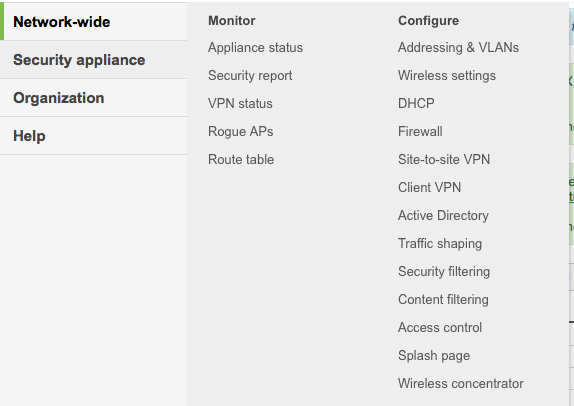Configure Addressing & VLANs
574x406 pixels.
(x=458, y=48)
